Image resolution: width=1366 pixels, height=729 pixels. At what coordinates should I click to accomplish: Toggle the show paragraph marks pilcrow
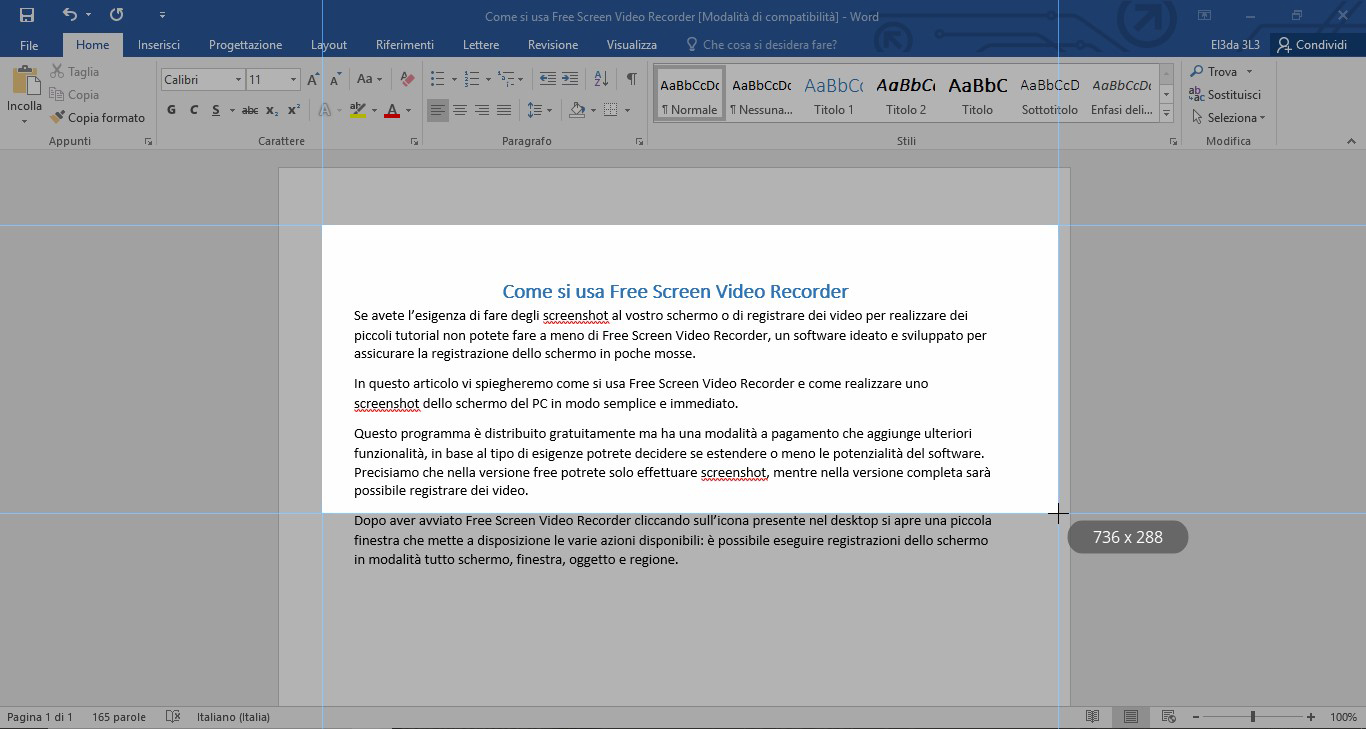[631, 79]
